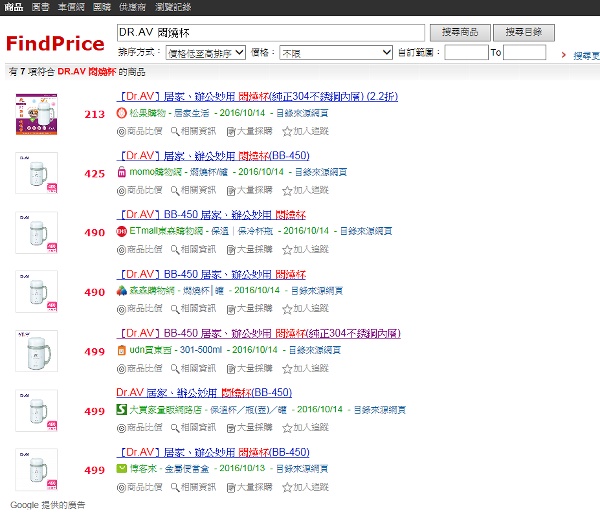Click the 松果購物 store icon

click(x=121, y=113)
